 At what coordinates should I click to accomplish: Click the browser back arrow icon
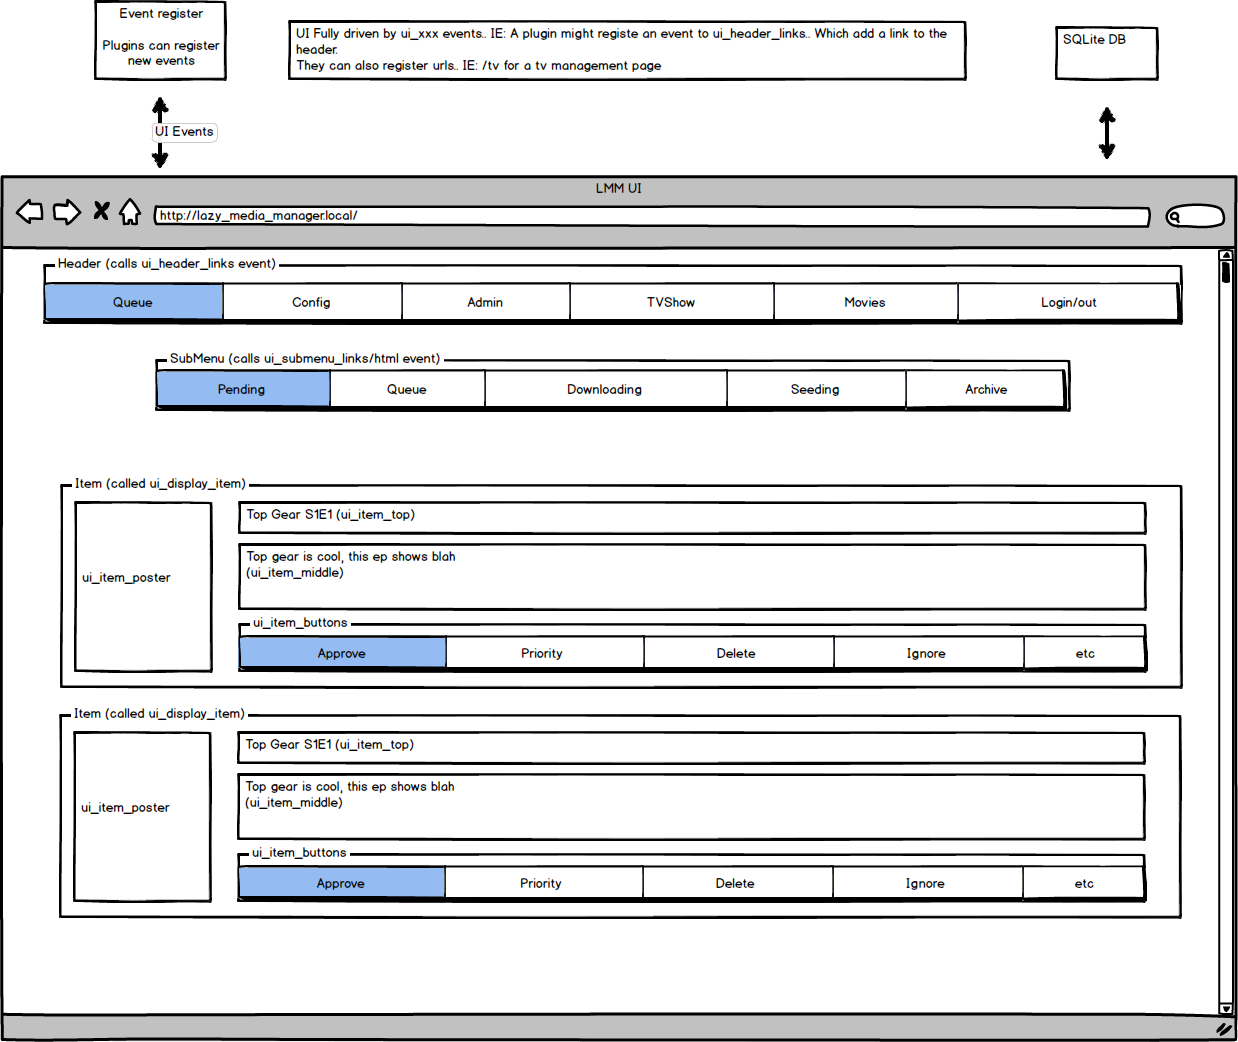(30, 212)
